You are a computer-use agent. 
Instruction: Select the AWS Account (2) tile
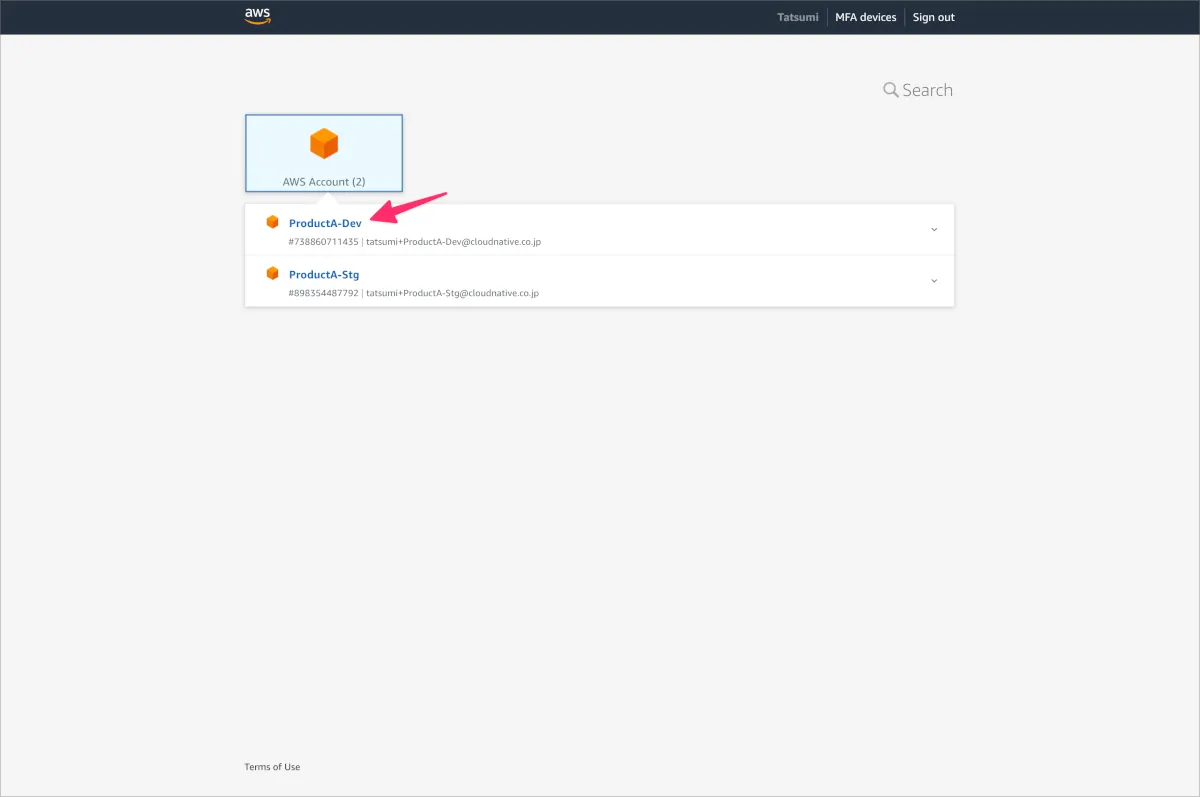pos(324,152)
